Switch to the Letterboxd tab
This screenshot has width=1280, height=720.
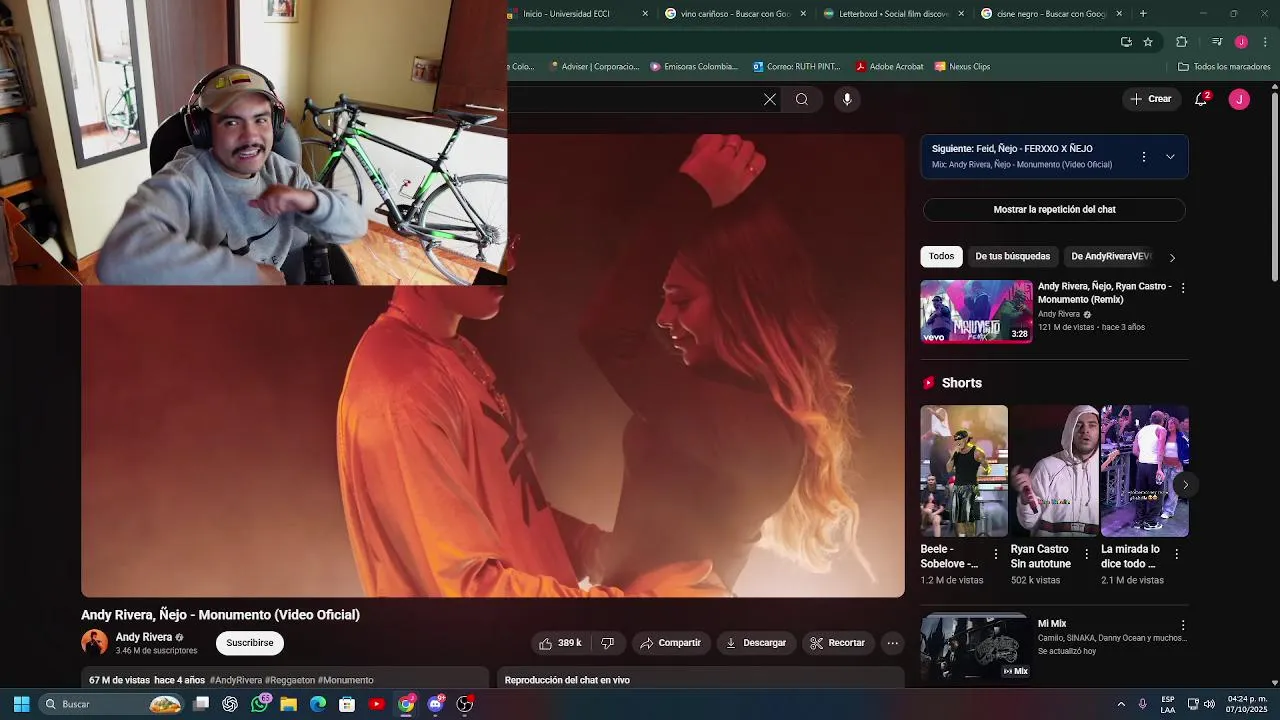coord(893,14)
